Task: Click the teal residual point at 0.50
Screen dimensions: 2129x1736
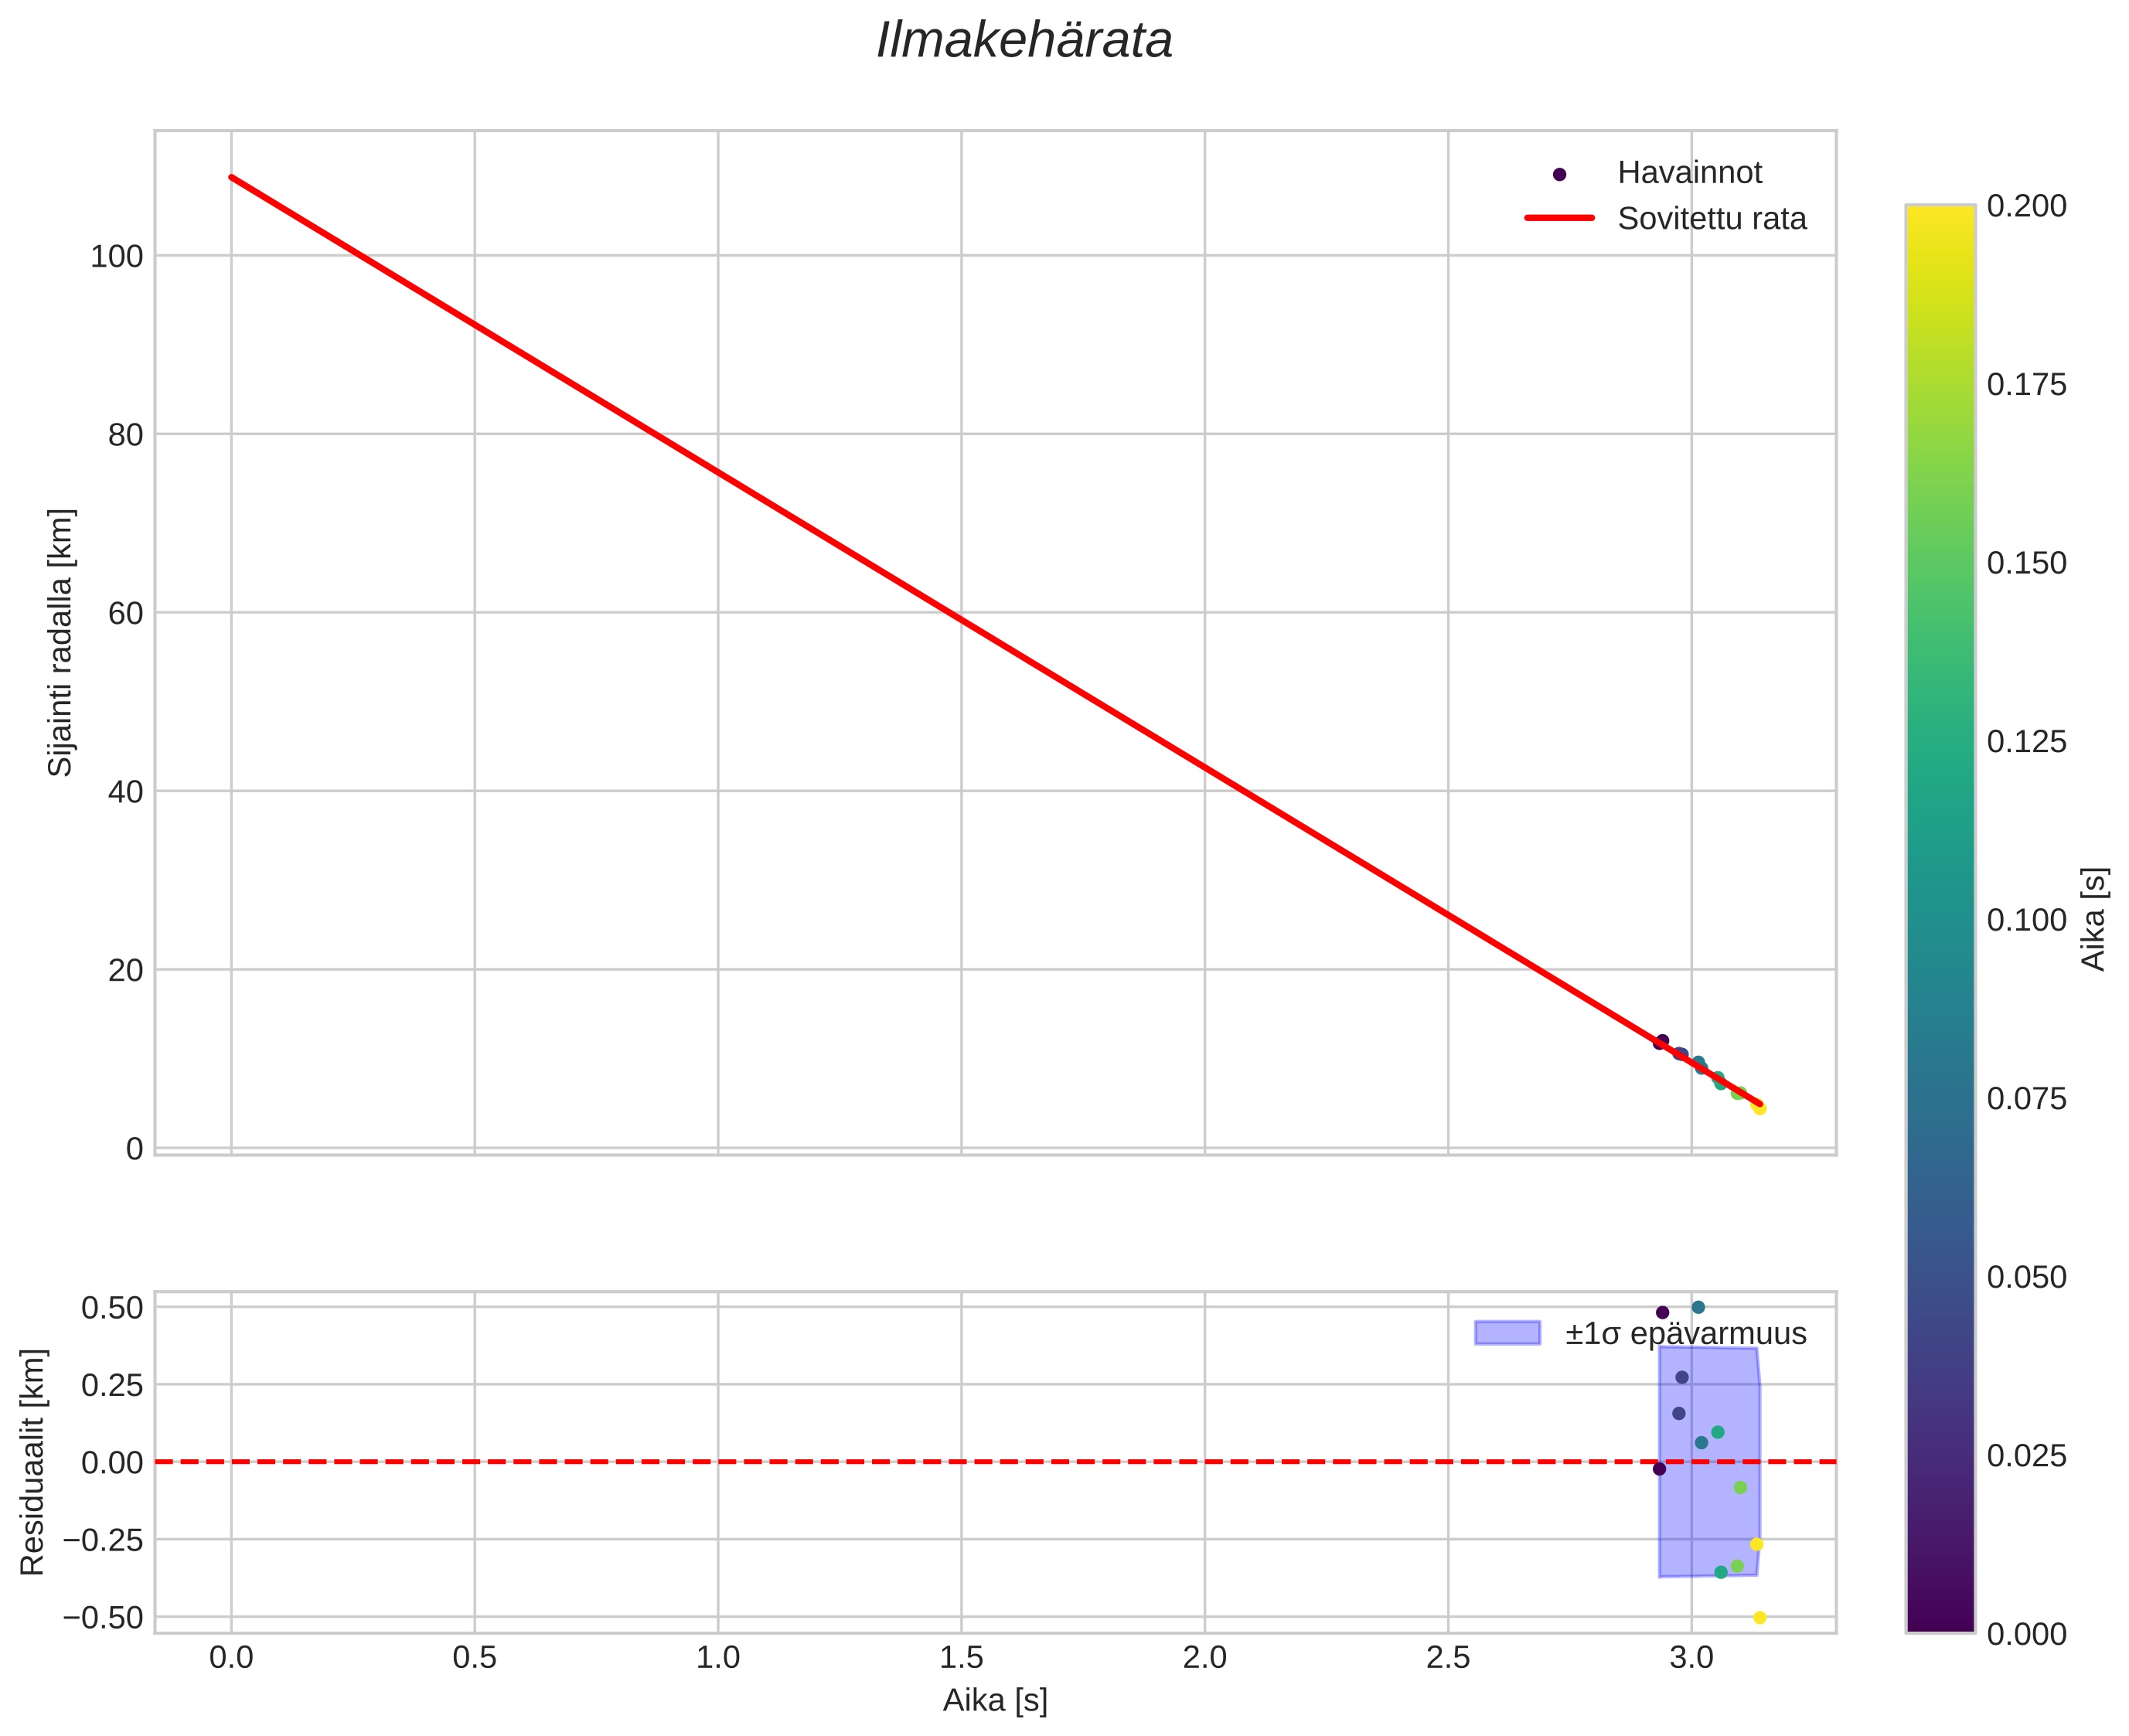Action: [x=1698, y=1307]
